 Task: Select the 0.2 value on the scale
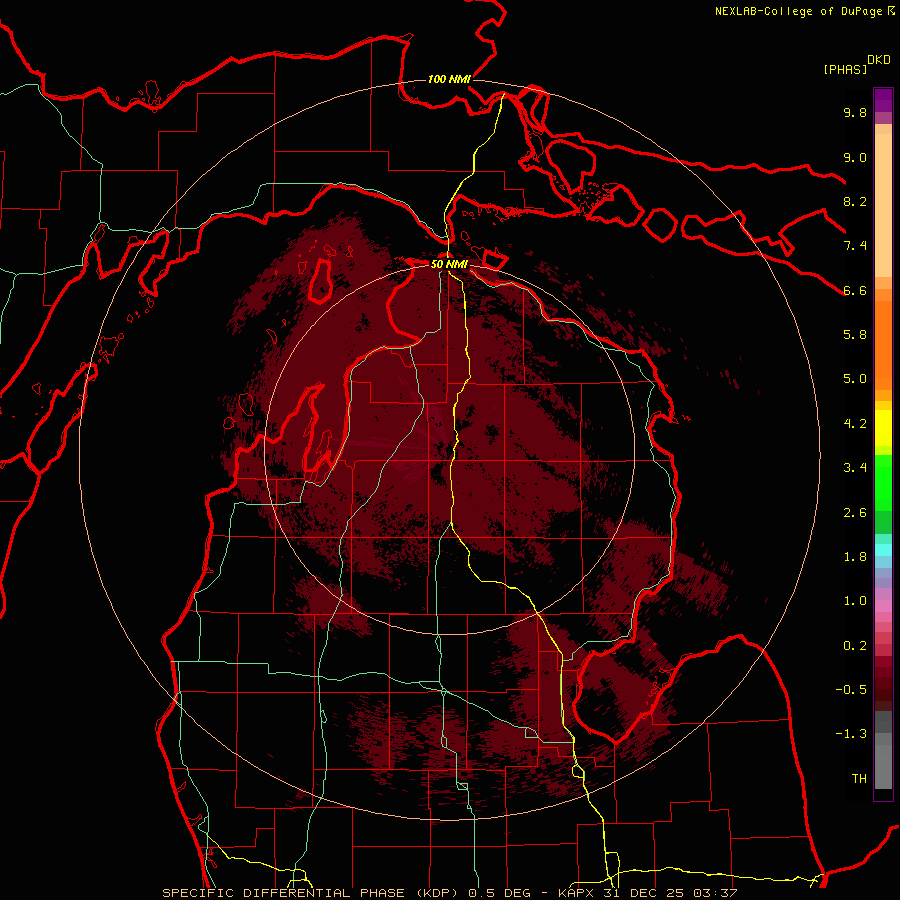(855, 646)
